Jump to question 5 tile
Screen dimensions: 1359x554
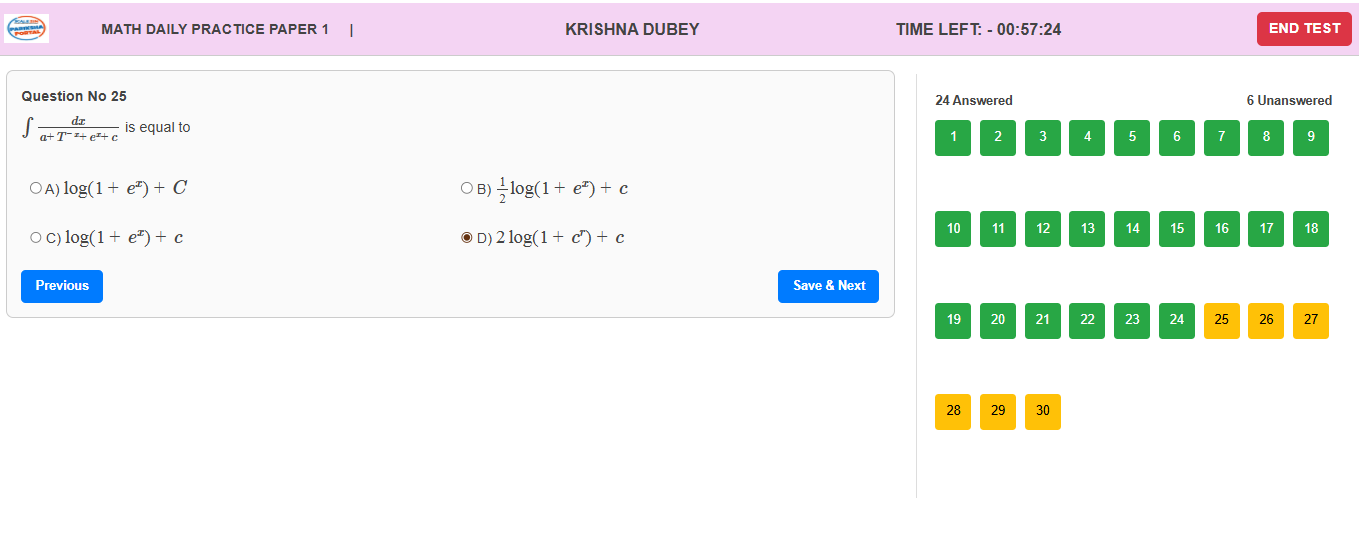1132,138
